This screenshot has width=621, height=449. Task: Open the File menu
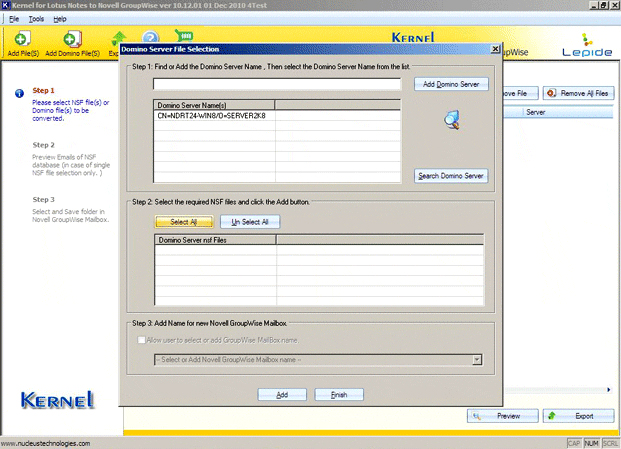point(14,19)
